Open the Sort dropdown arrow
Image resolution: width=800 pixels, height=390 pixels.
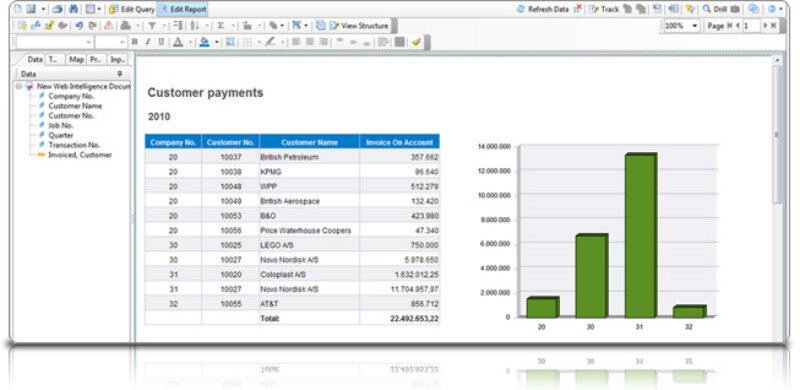pos(207,26)
